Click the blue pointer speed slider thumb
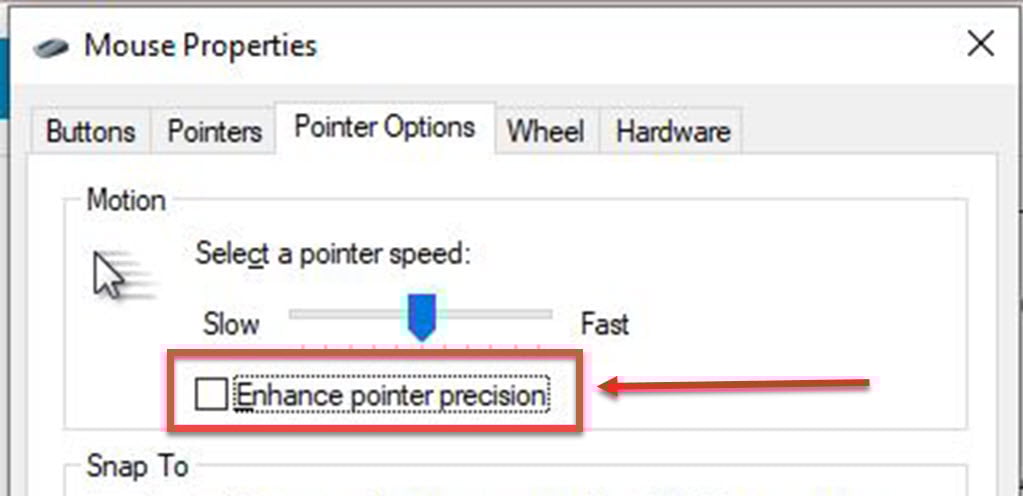This screenshot has width=1023, height=496. pos(421,317)
